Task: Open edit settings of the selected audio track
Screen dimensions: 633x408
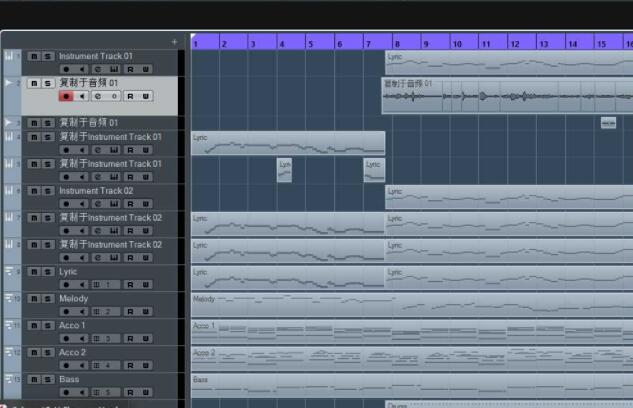Action: (x=98, y=96)
